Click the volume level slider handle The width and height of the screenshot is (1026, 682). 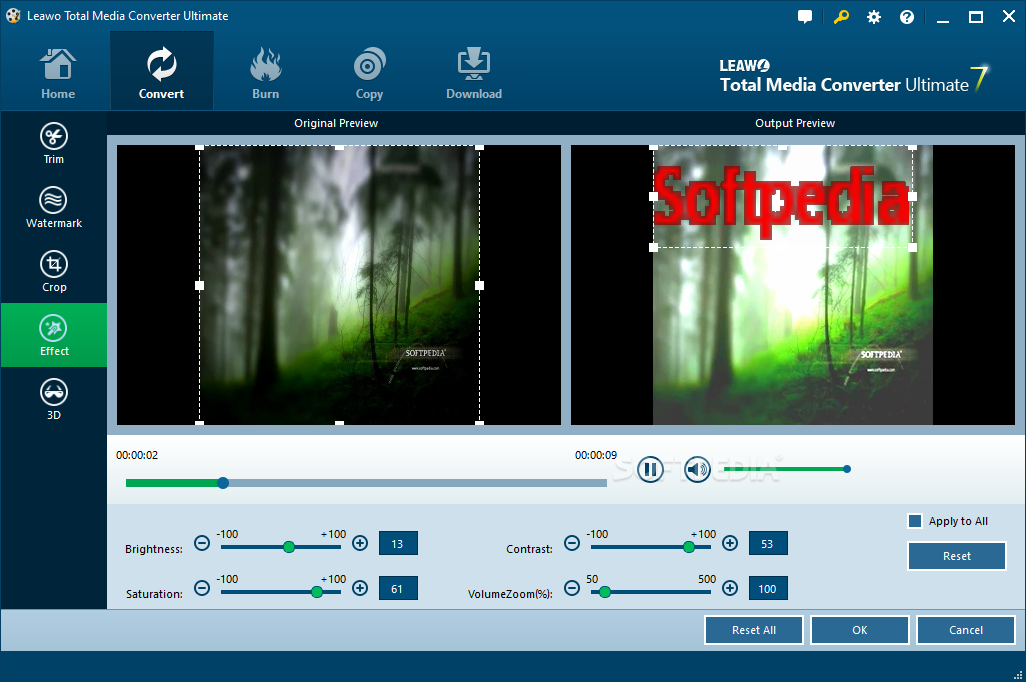pyautogui.click(x=847, y=469)
